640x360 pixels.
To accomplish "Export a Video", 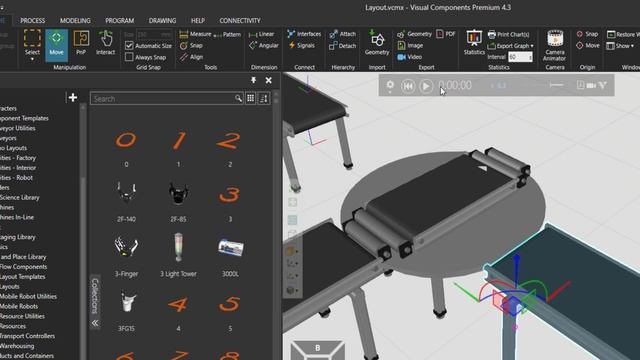I will [409, 57].
